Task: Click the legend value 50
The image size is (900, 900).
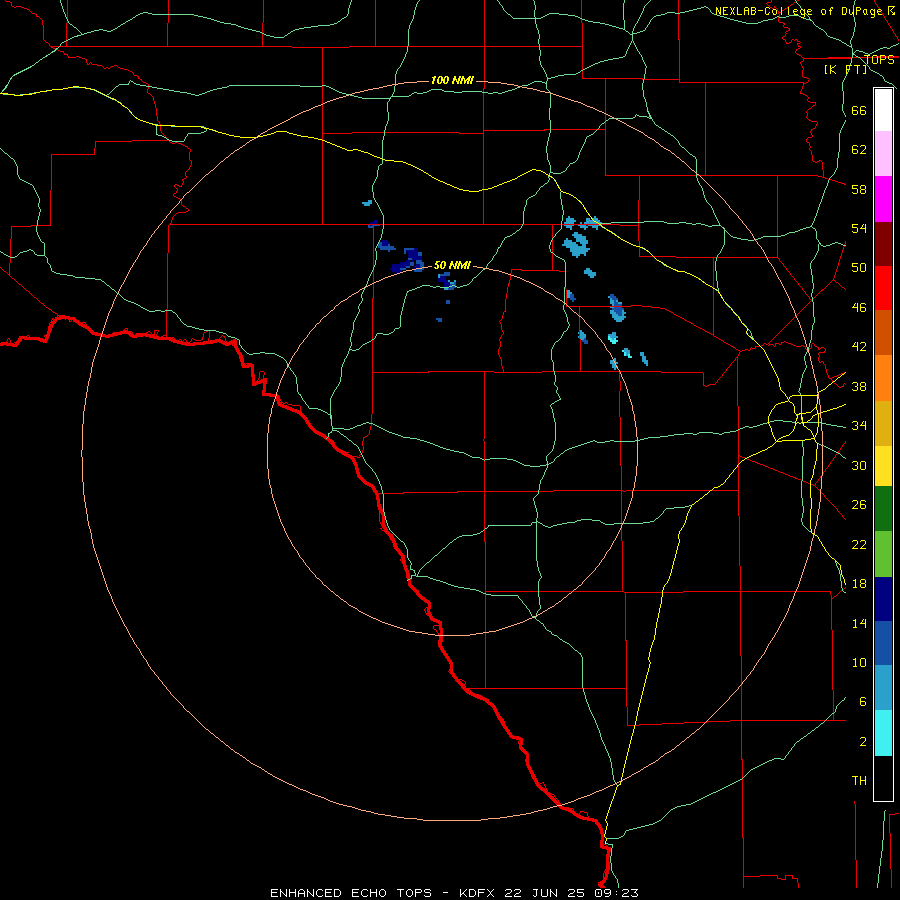Action: coord(859,268)
